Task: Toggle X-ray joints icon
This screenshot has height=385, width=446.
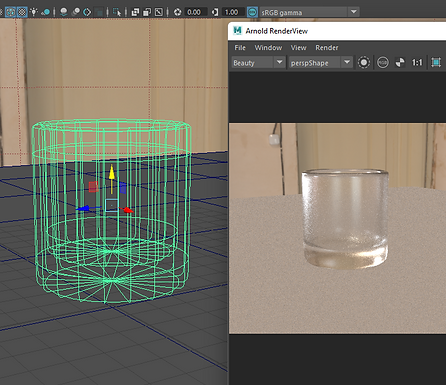Action: coord(159,12)
